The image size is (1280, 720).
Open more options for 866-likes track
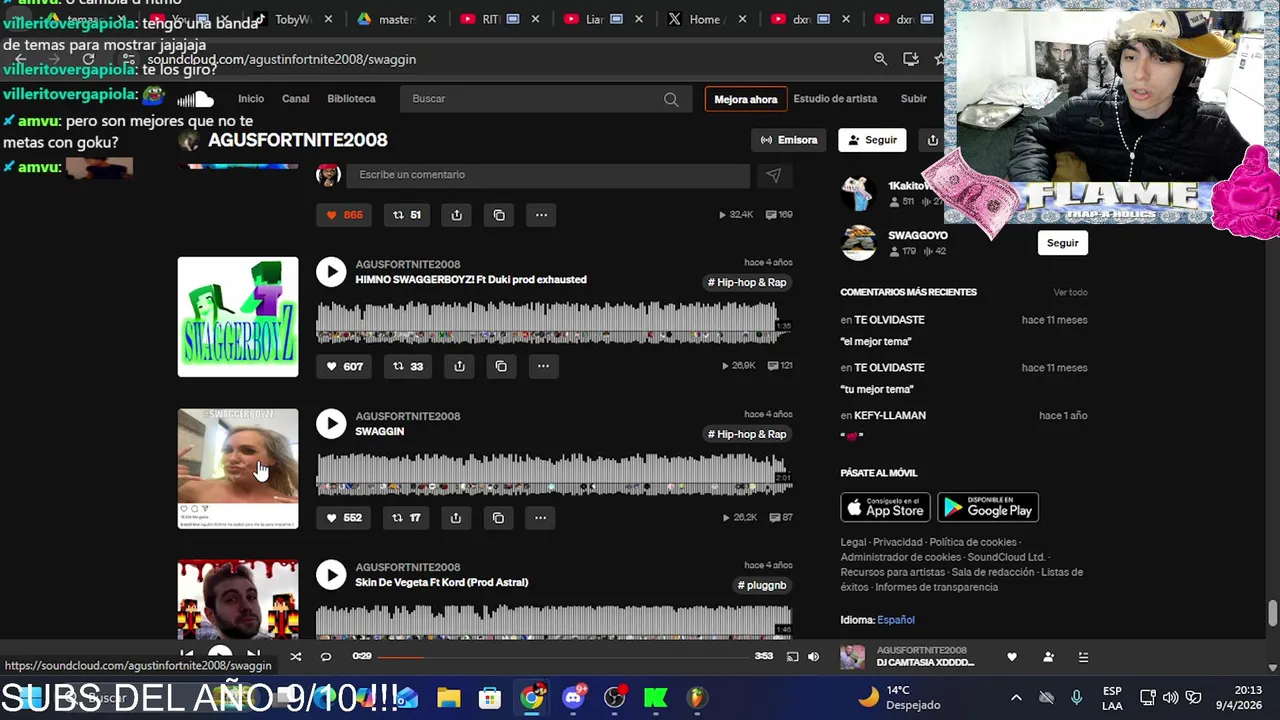pos(541,215)
